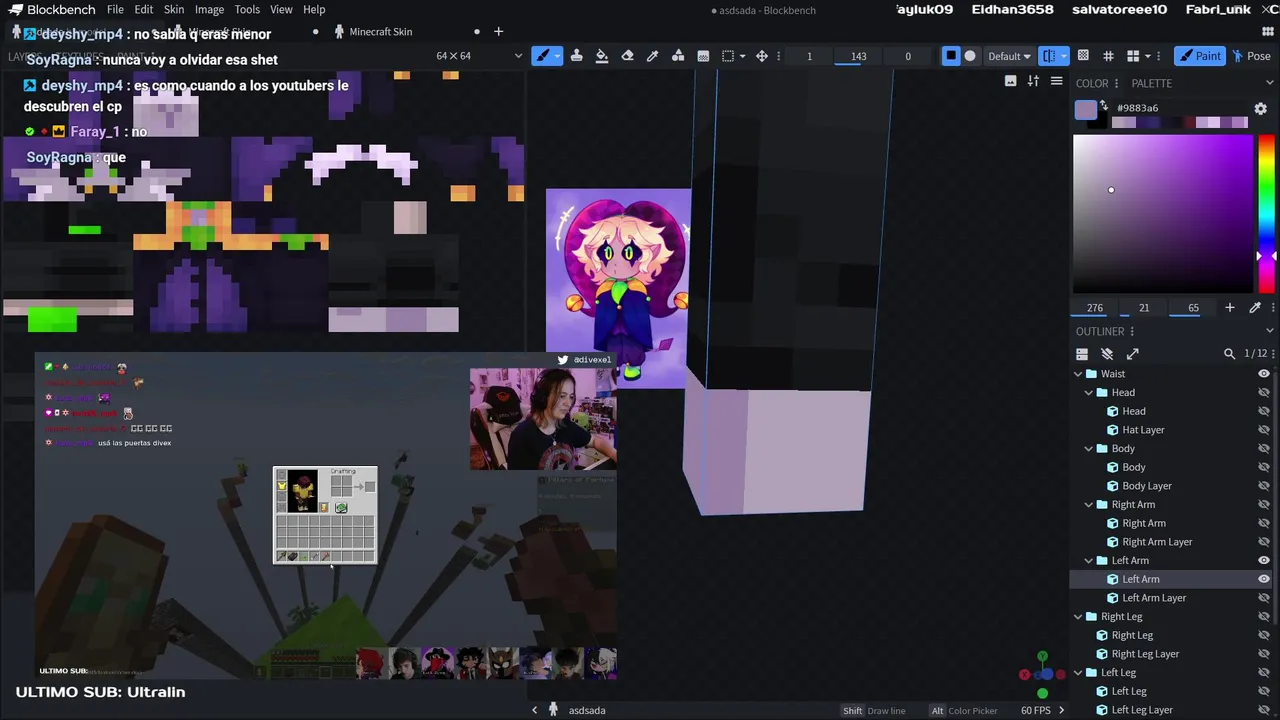Screen dimensions: 1280x720
Task: Select the Color Picker eyedropper tool
Action: (x=653, y=56)
